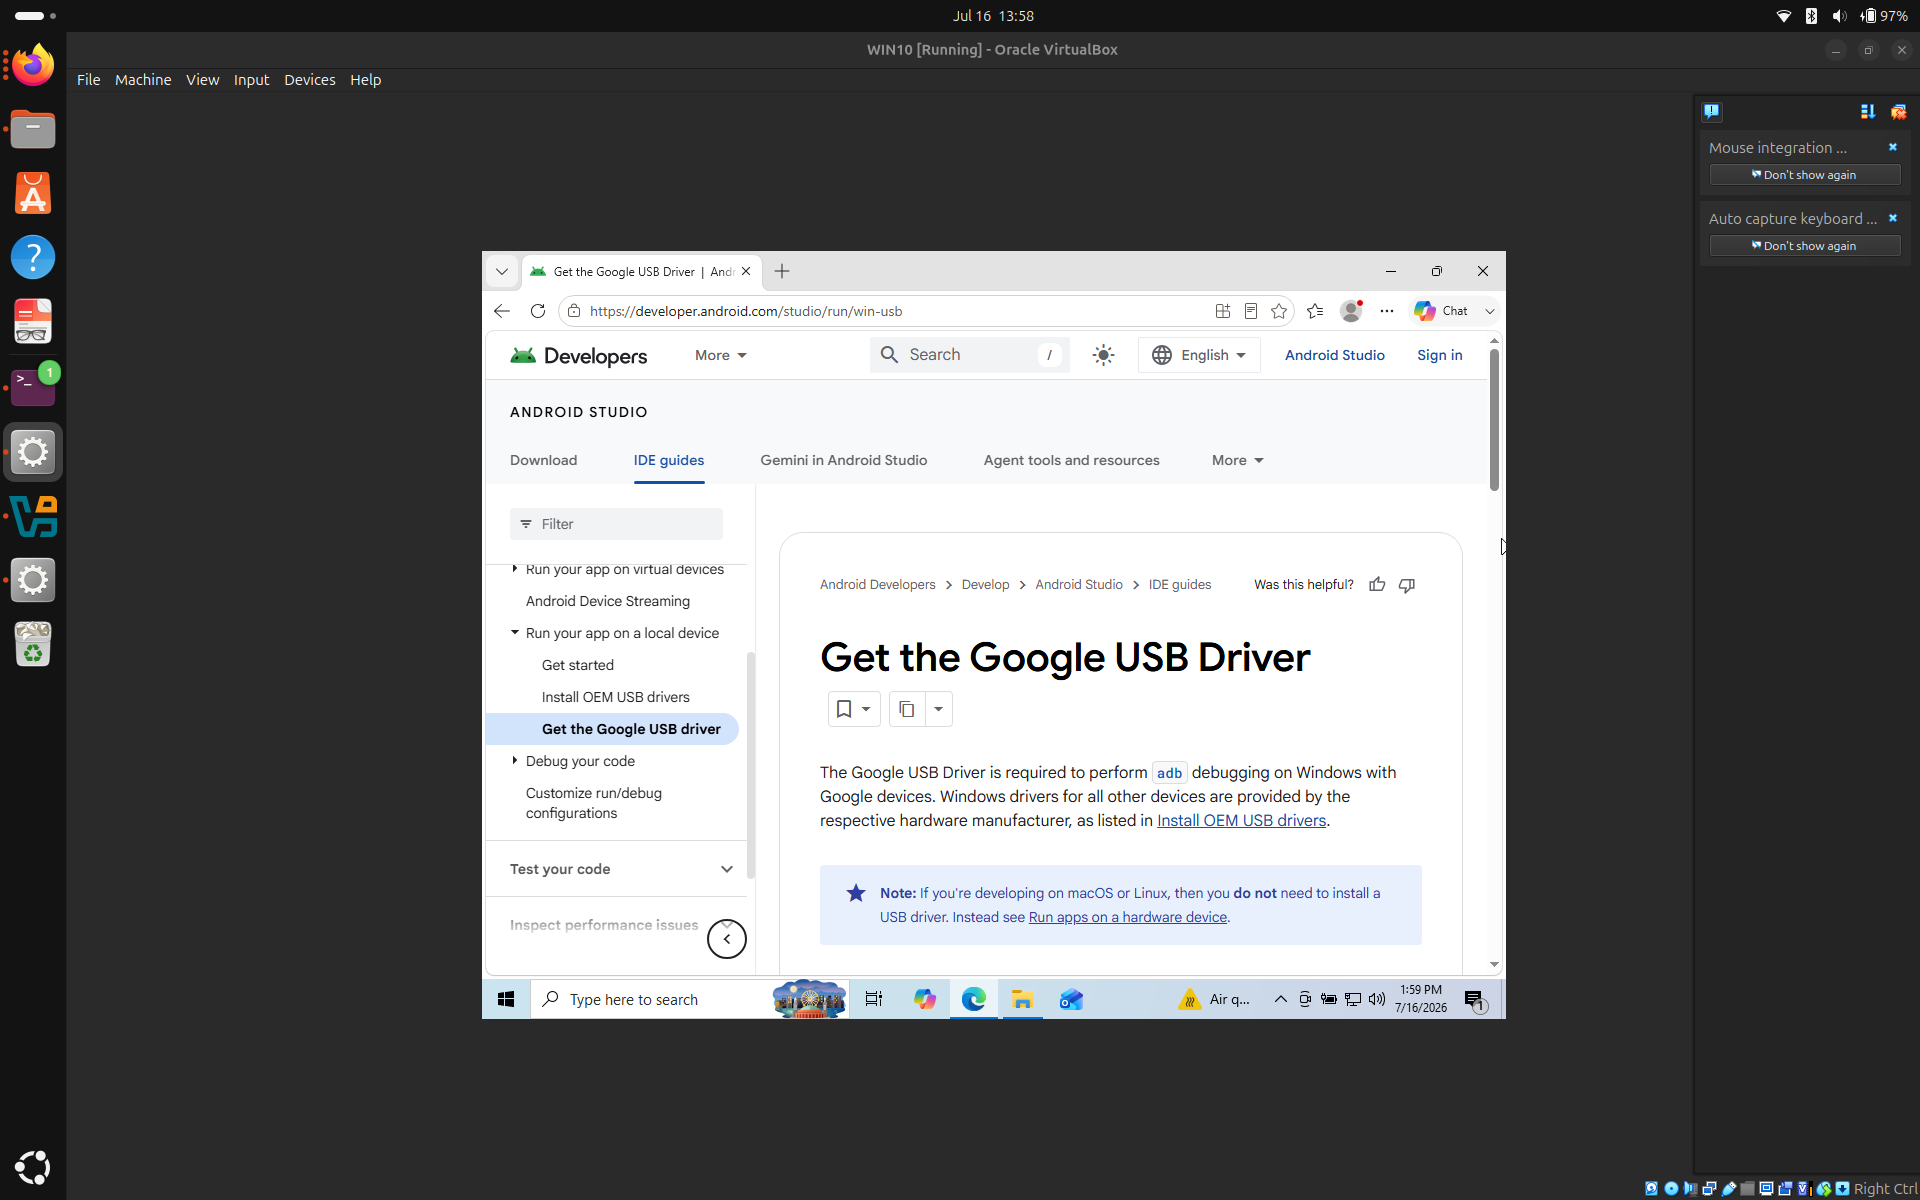Open the Install OEM USB drivers link in article

pyautogui.click(x=1242, y=820)
